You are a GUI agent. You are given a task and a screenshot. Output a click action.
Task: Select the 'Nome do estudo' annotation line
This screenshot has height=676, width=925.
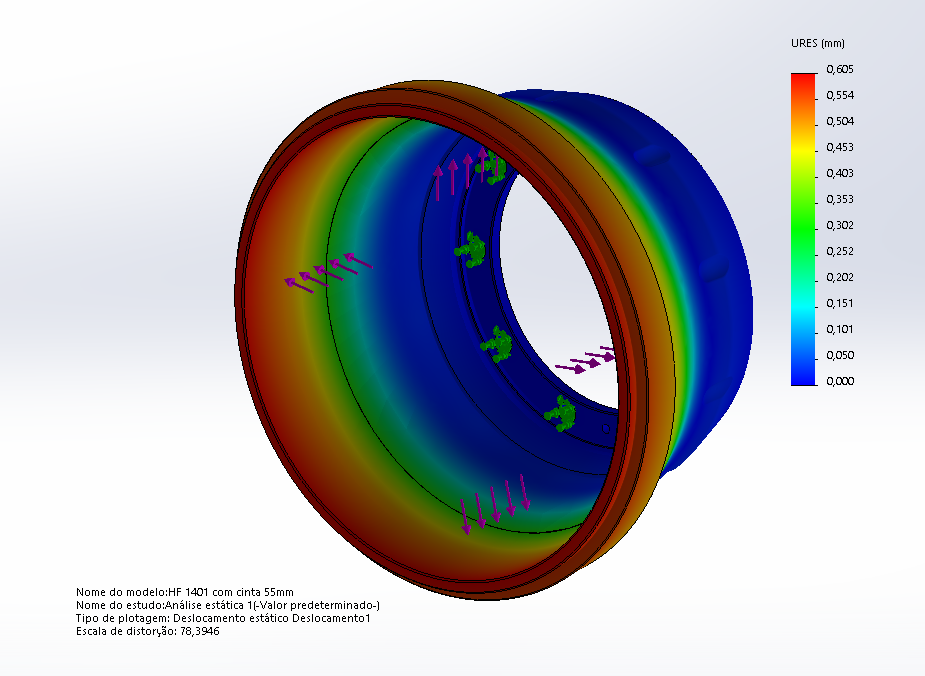pyautogui.click(x=227, y=605)
